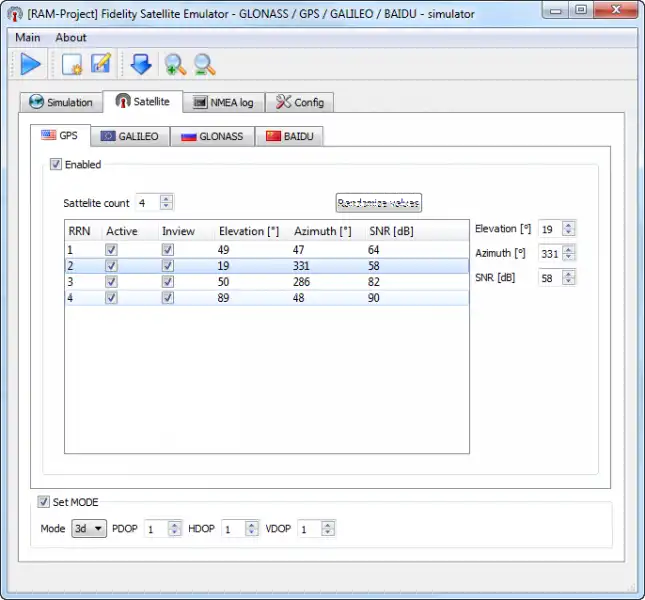This screenshot has height=600, width=645.
Task: Open the About menu
Action: (71, 37)
